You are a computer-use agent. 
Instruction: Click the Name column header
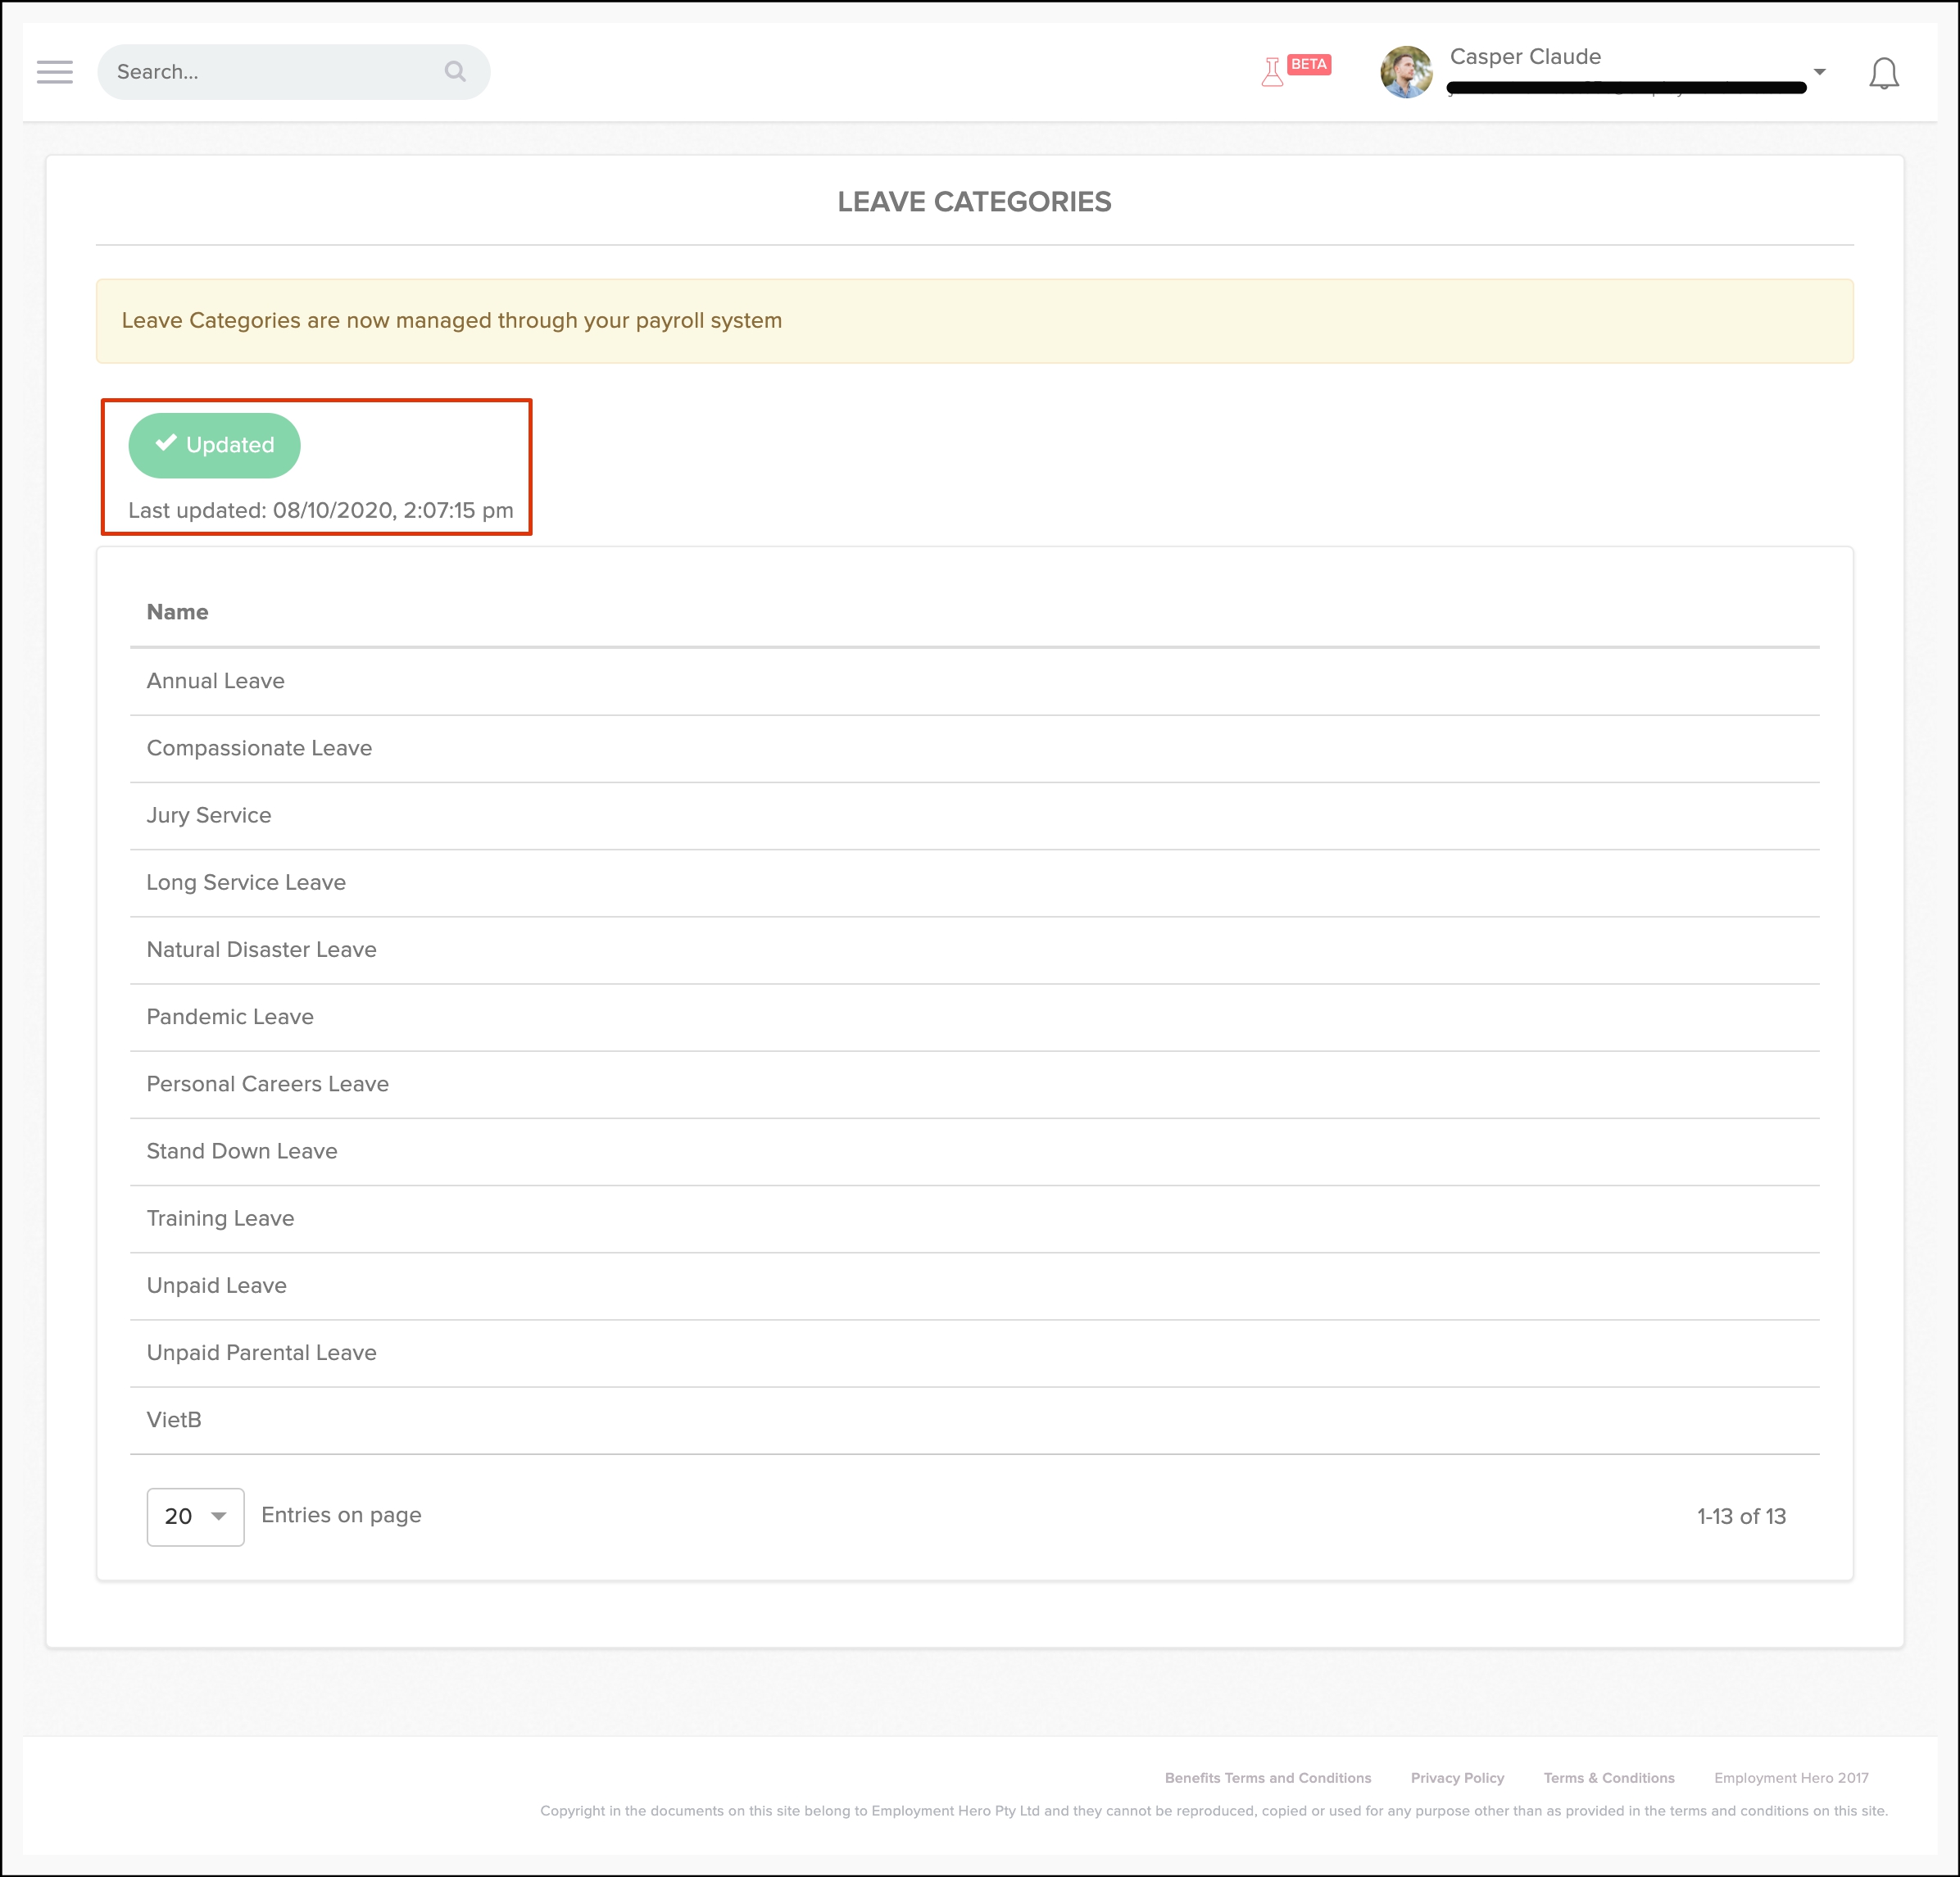point(178,612)
